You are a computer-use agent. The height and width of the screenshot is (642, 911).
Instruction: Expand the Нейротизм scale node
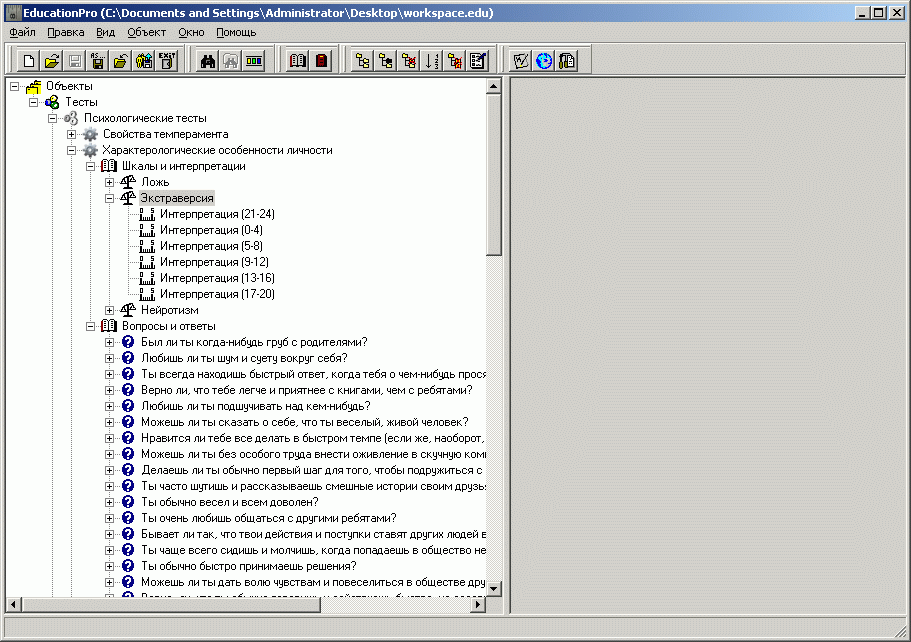point(110,310)
